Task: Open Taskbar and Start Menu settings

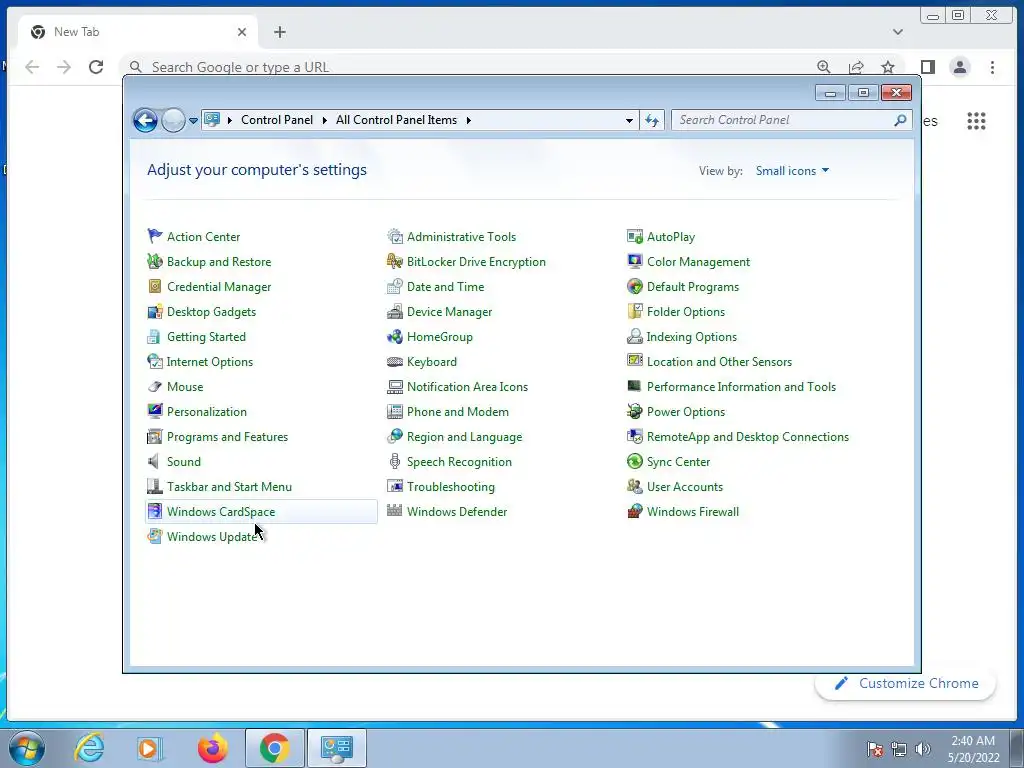Action: pyautogui.click(x=229, y=487)
